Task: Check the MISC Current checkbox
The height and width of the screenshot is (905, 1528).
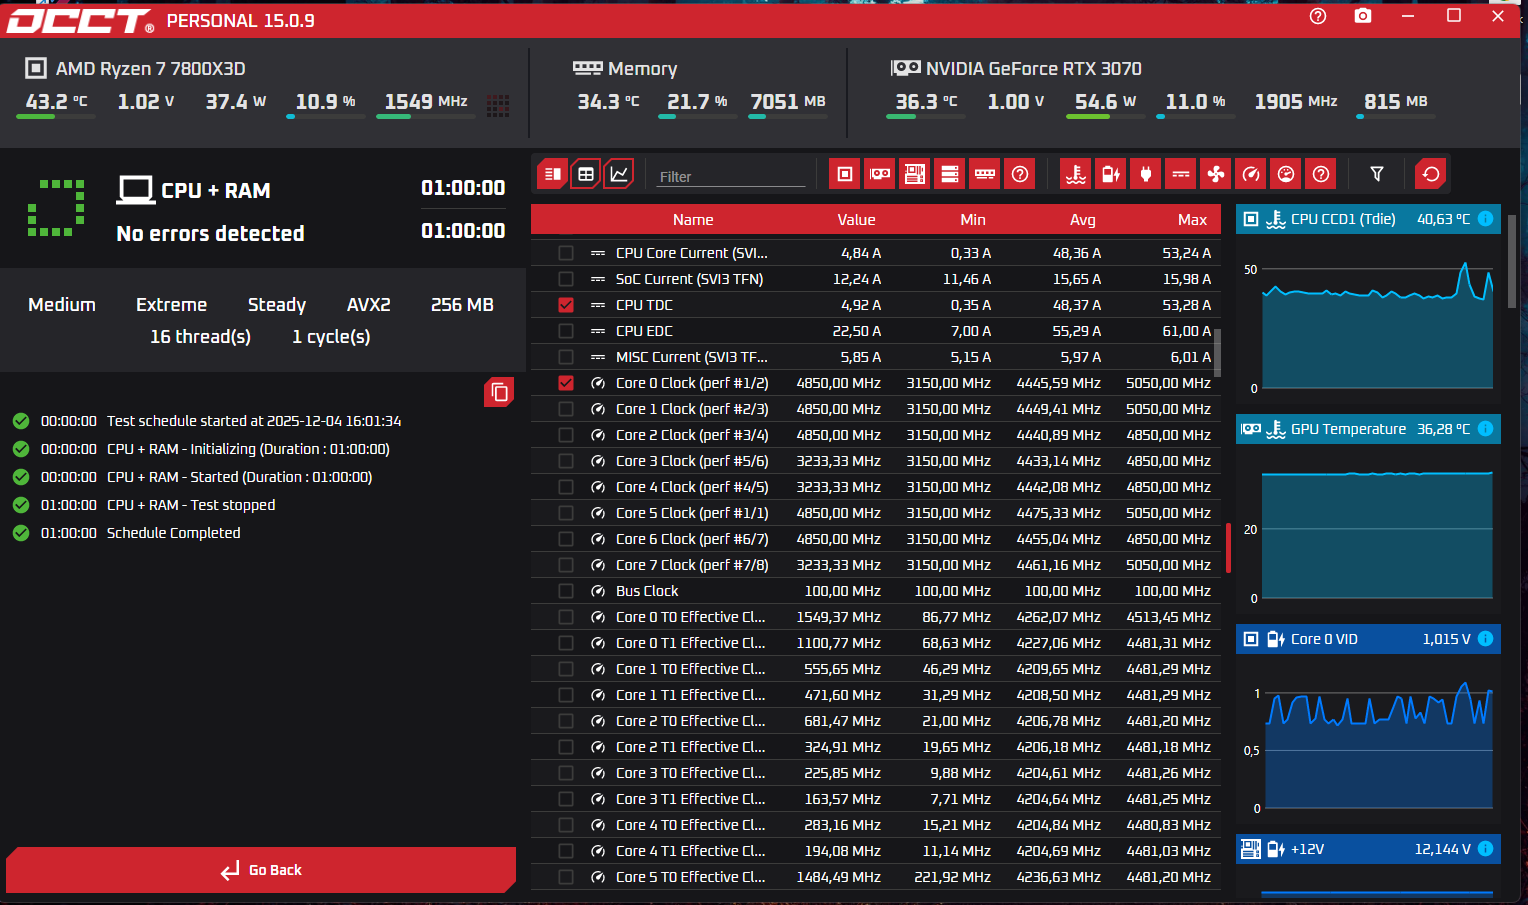Action: 566,357
